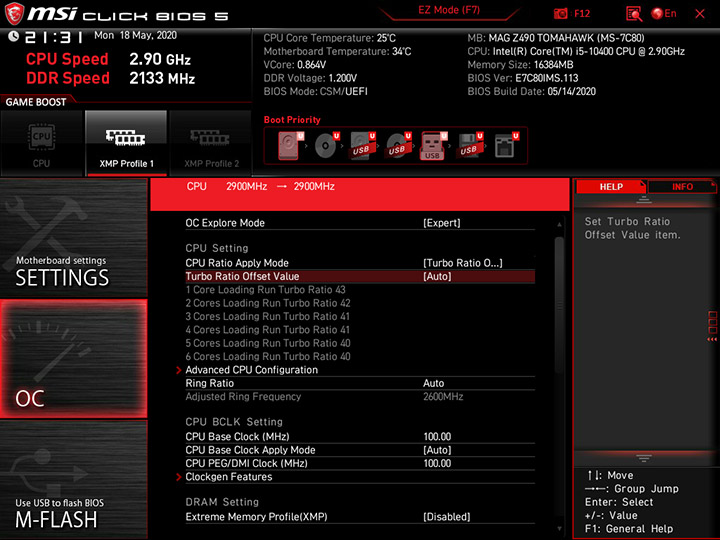Screen dimensions: 720x540
Task: Select the network boot priority icon
Action: (x=506, y=146)
